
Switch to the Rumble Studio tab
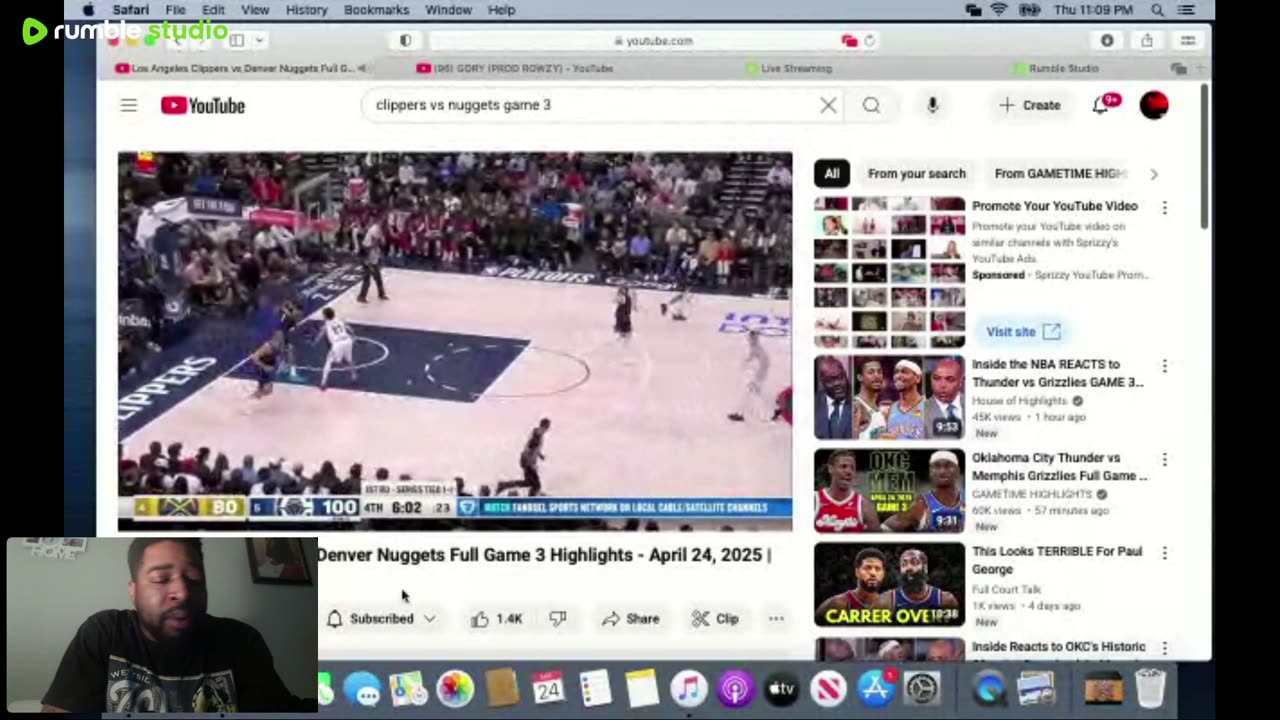coord(1055,68)
